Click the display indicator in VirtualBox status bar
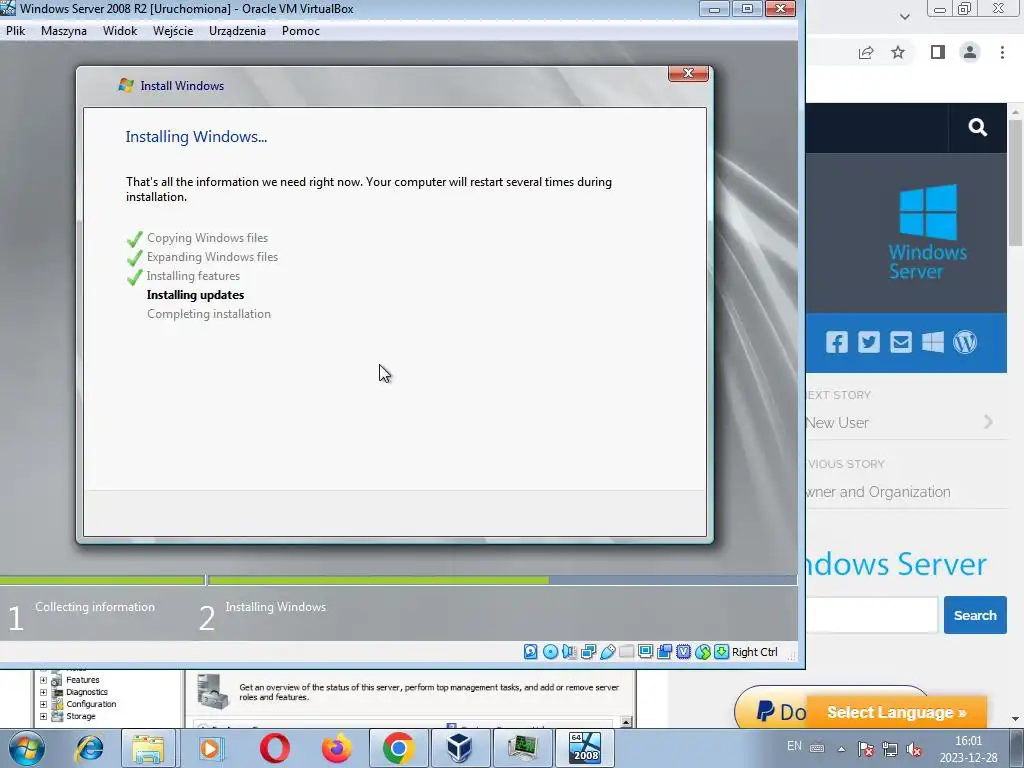 pos(645,651)
